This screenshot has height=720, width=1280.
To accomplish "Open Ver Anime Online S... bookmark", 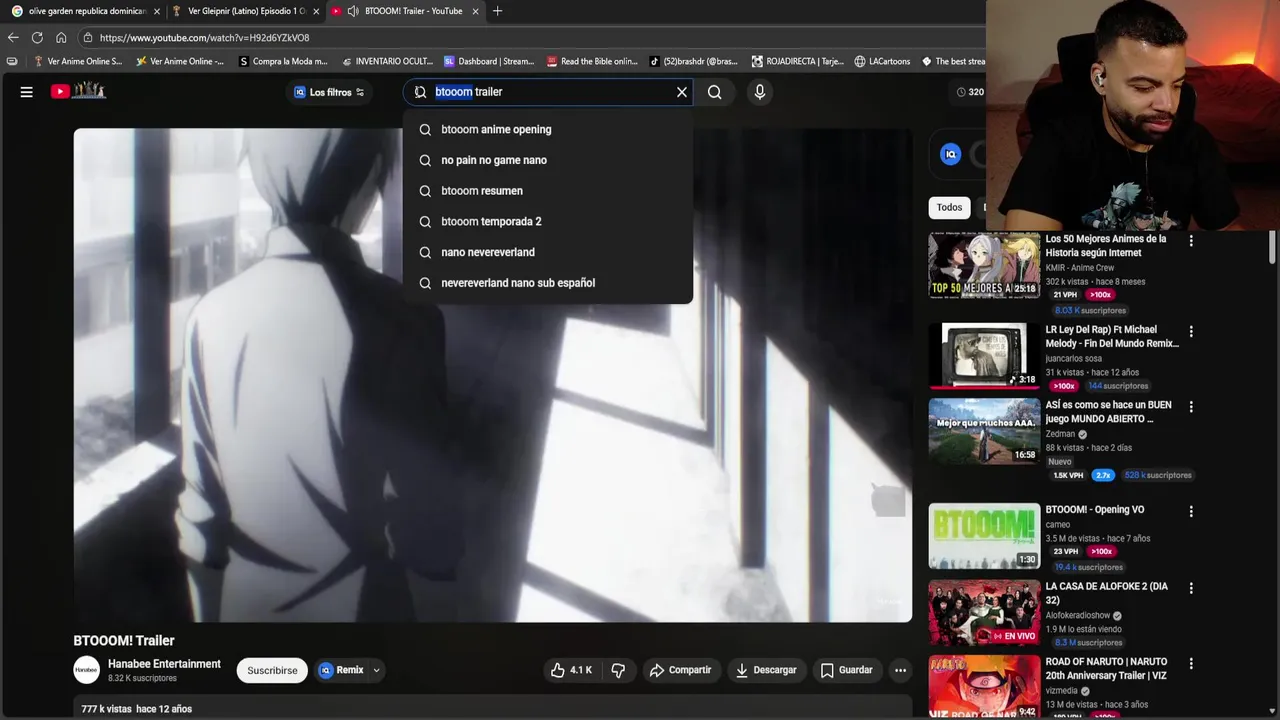I will point(77,61).
